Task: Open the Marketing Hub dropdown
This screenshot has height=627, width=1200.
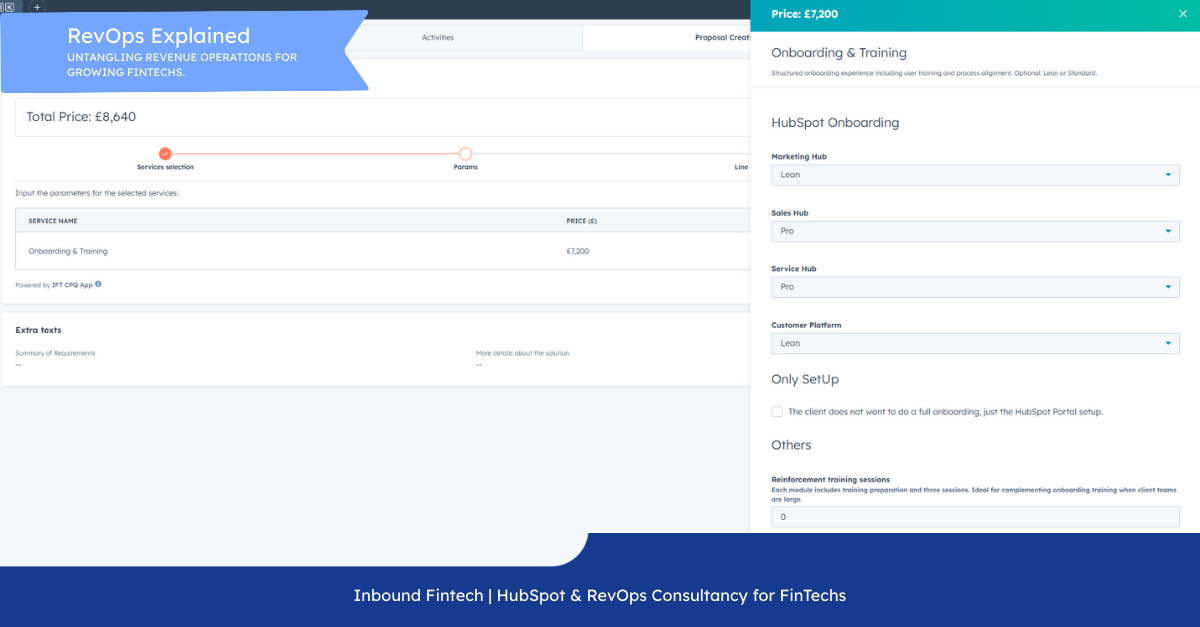Action: 975,175
